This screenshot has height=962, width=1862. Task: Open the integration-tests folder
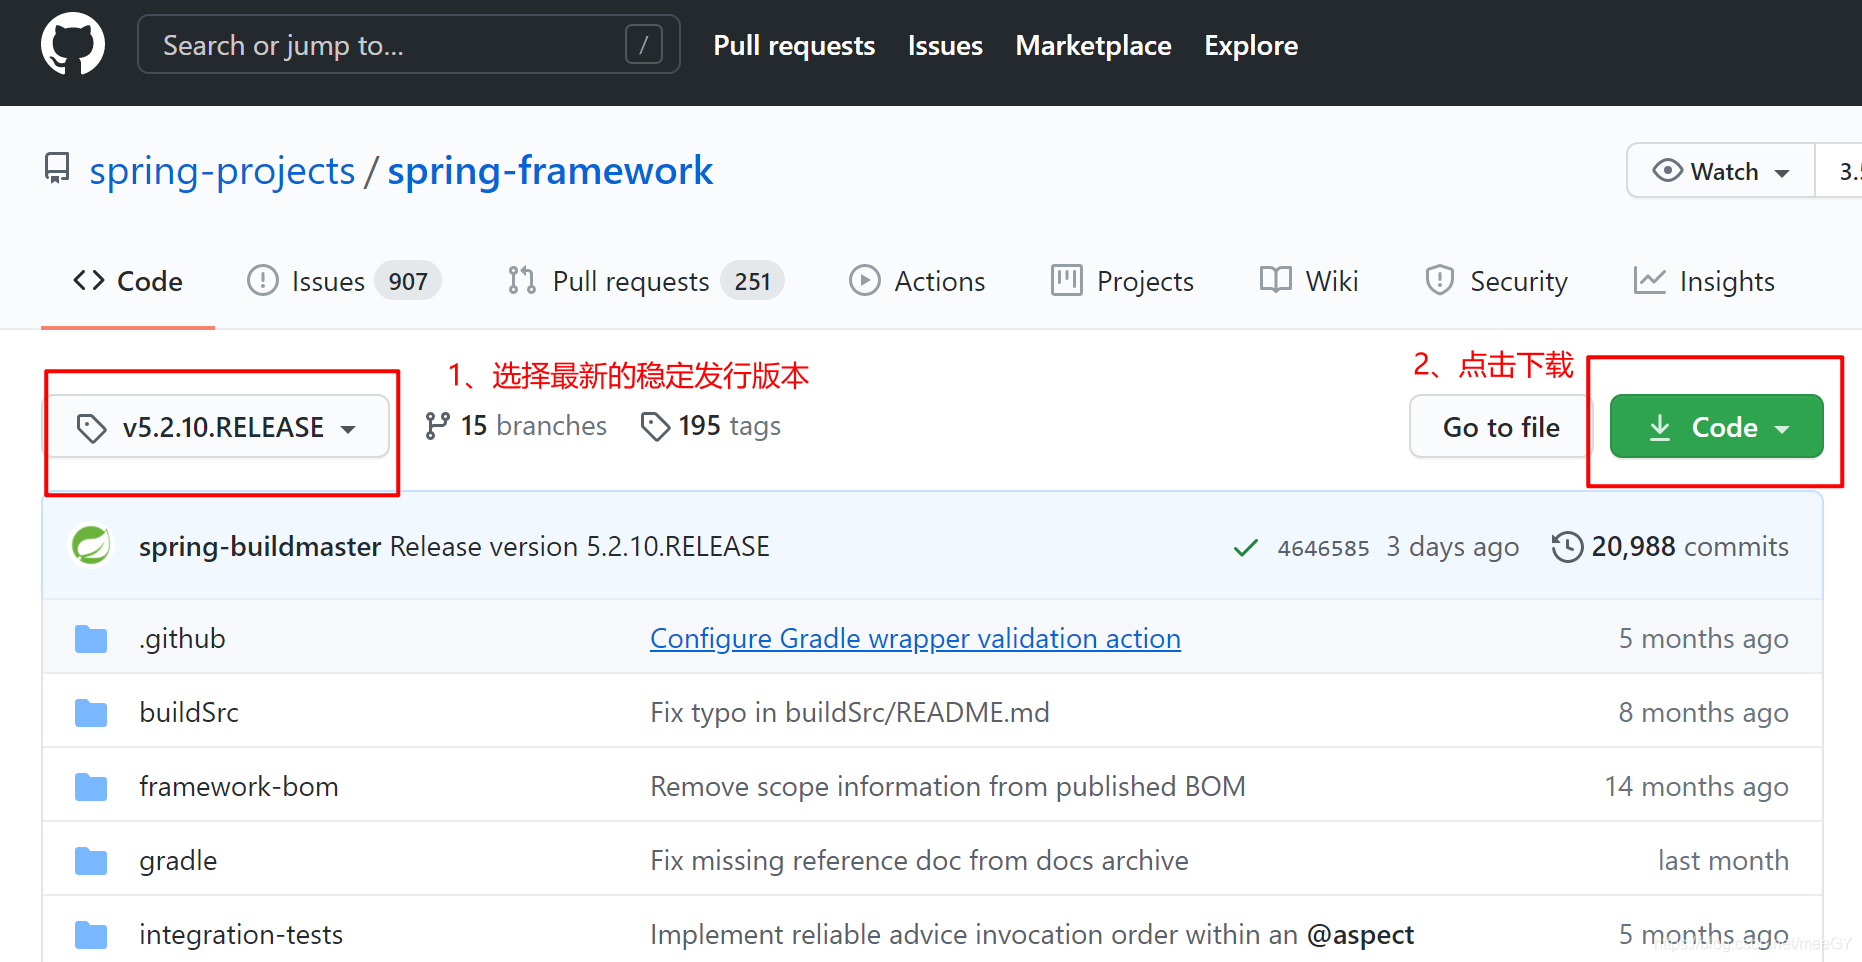point(241,935)
